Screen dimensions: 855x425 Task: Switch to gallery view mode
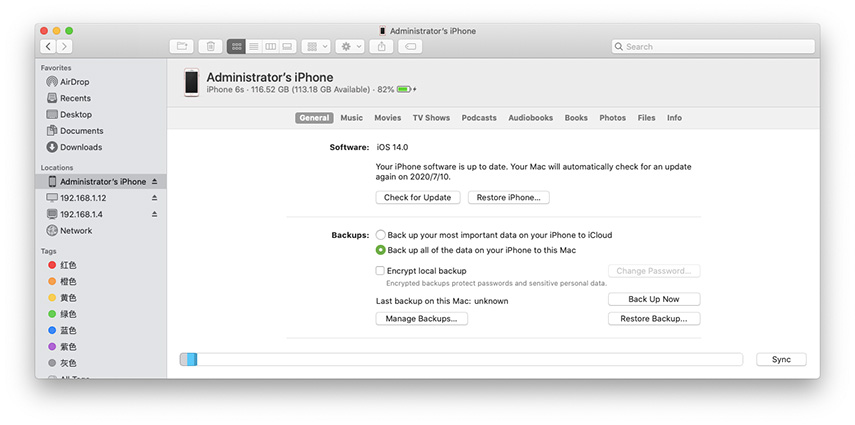tap(287, 47)
